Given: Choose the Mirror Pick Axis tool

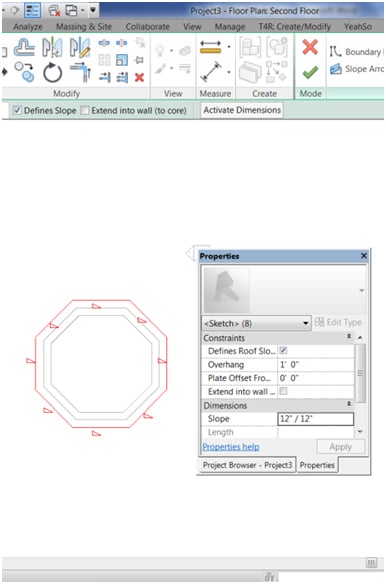Looking at the screenshot, I should coord(52,47).
